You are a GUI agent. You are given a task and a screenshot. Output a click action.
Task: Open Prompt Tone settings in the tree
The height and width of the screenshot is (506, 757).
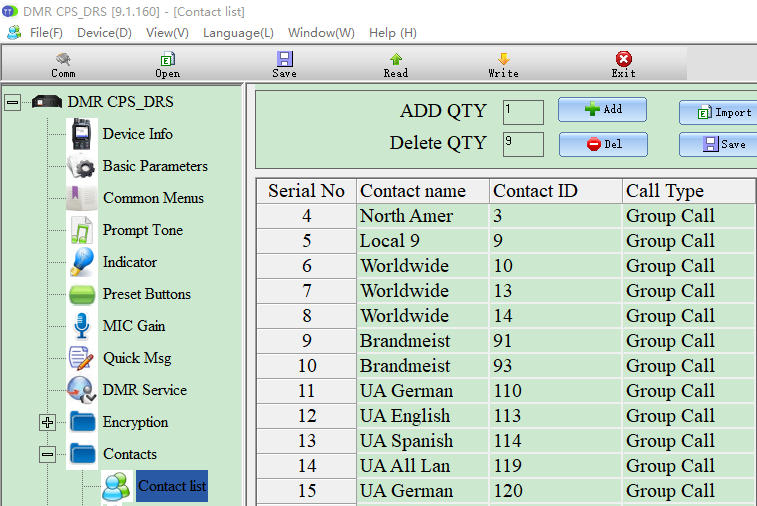pos(142,230)
